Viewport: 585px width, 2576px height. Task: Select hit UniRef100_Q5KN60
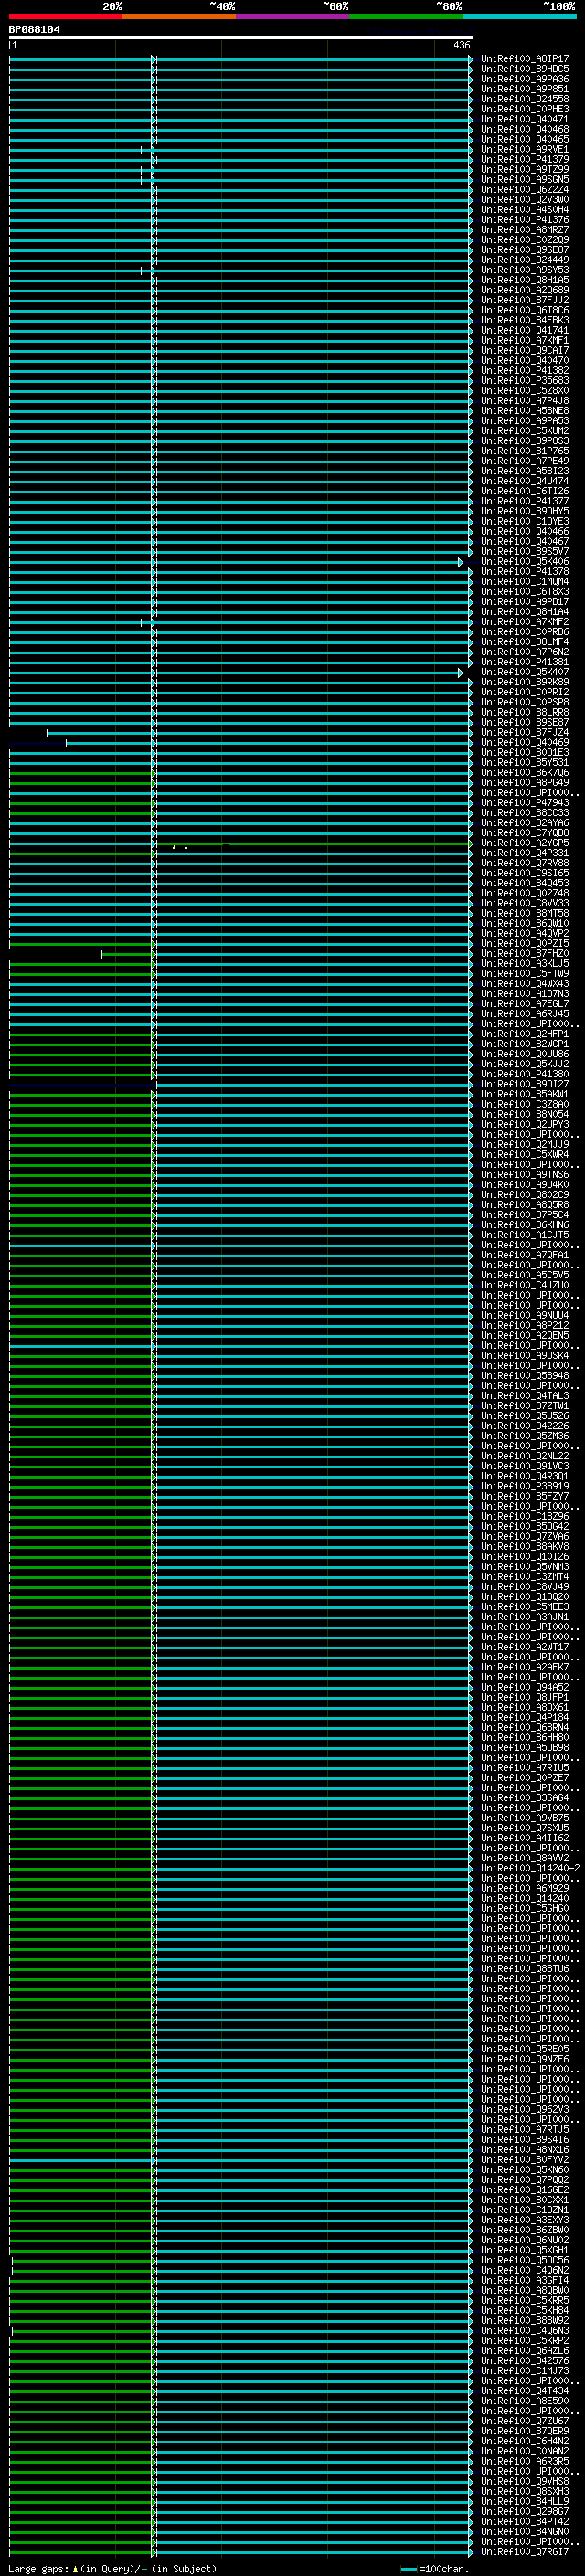[x=524, y=2169]
